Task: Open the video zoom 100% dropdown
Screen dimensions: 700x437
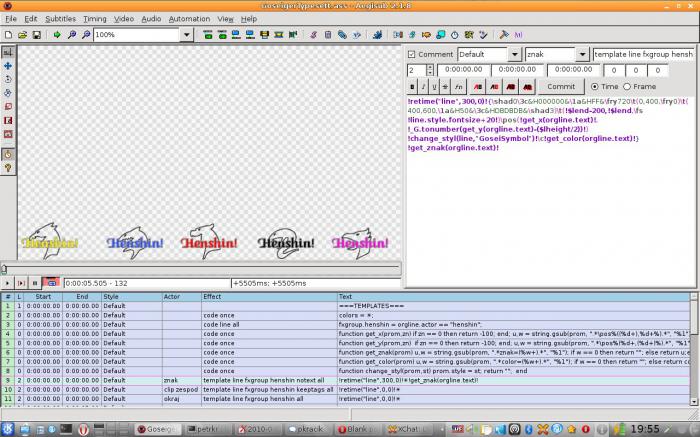Action: pyautogui.click(x=186, y=35)
